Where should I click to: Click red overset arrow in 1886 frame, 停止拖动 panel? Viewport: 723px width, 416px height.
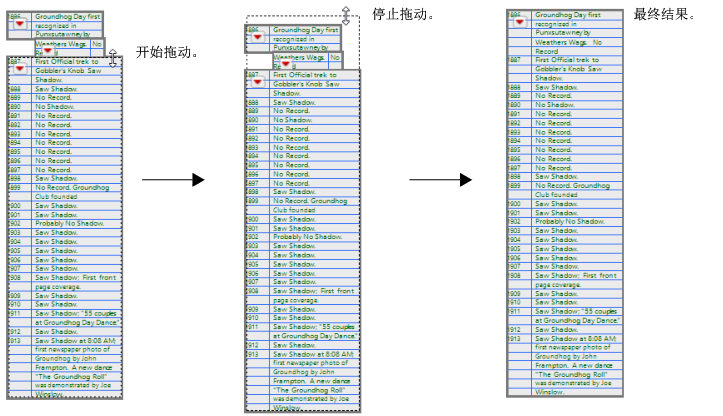[258, 37]
